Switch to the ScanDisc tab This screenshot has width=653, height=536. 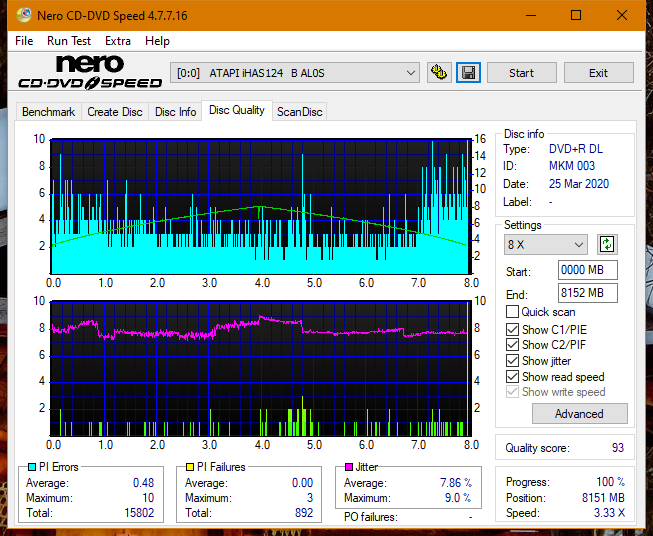point(299,112)
